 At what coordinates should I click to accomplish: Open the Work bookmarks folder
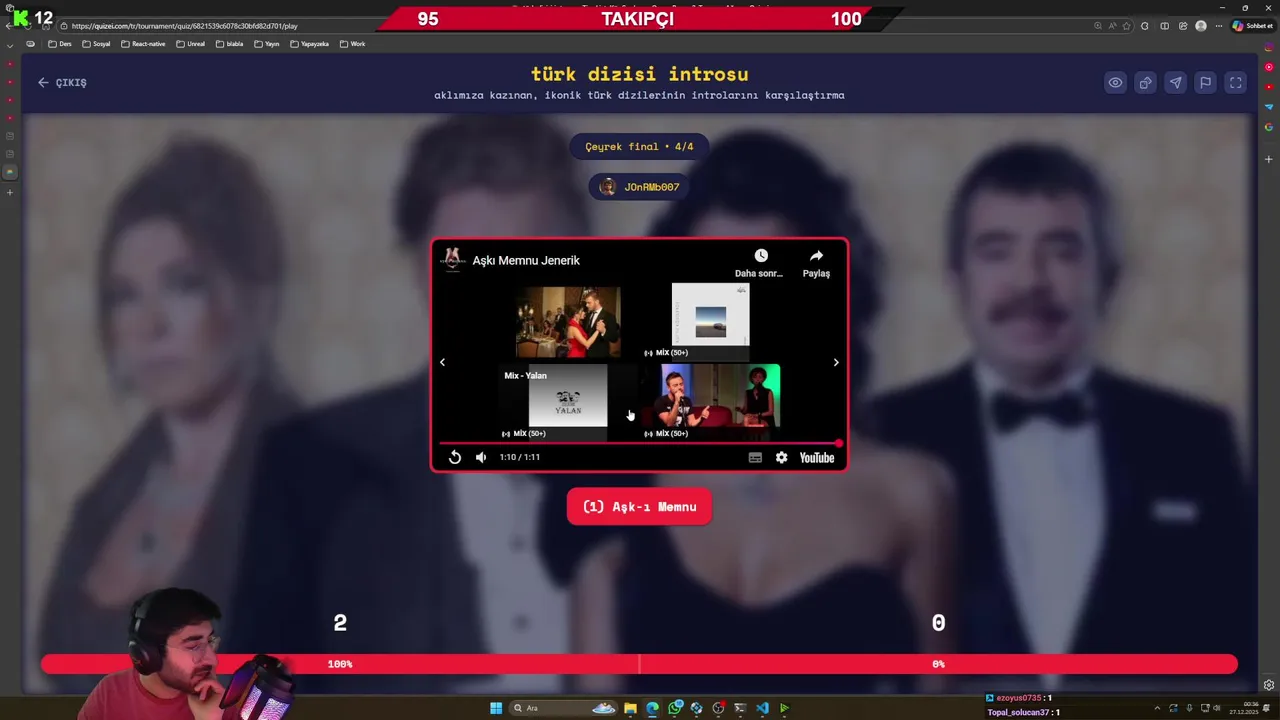352,44
